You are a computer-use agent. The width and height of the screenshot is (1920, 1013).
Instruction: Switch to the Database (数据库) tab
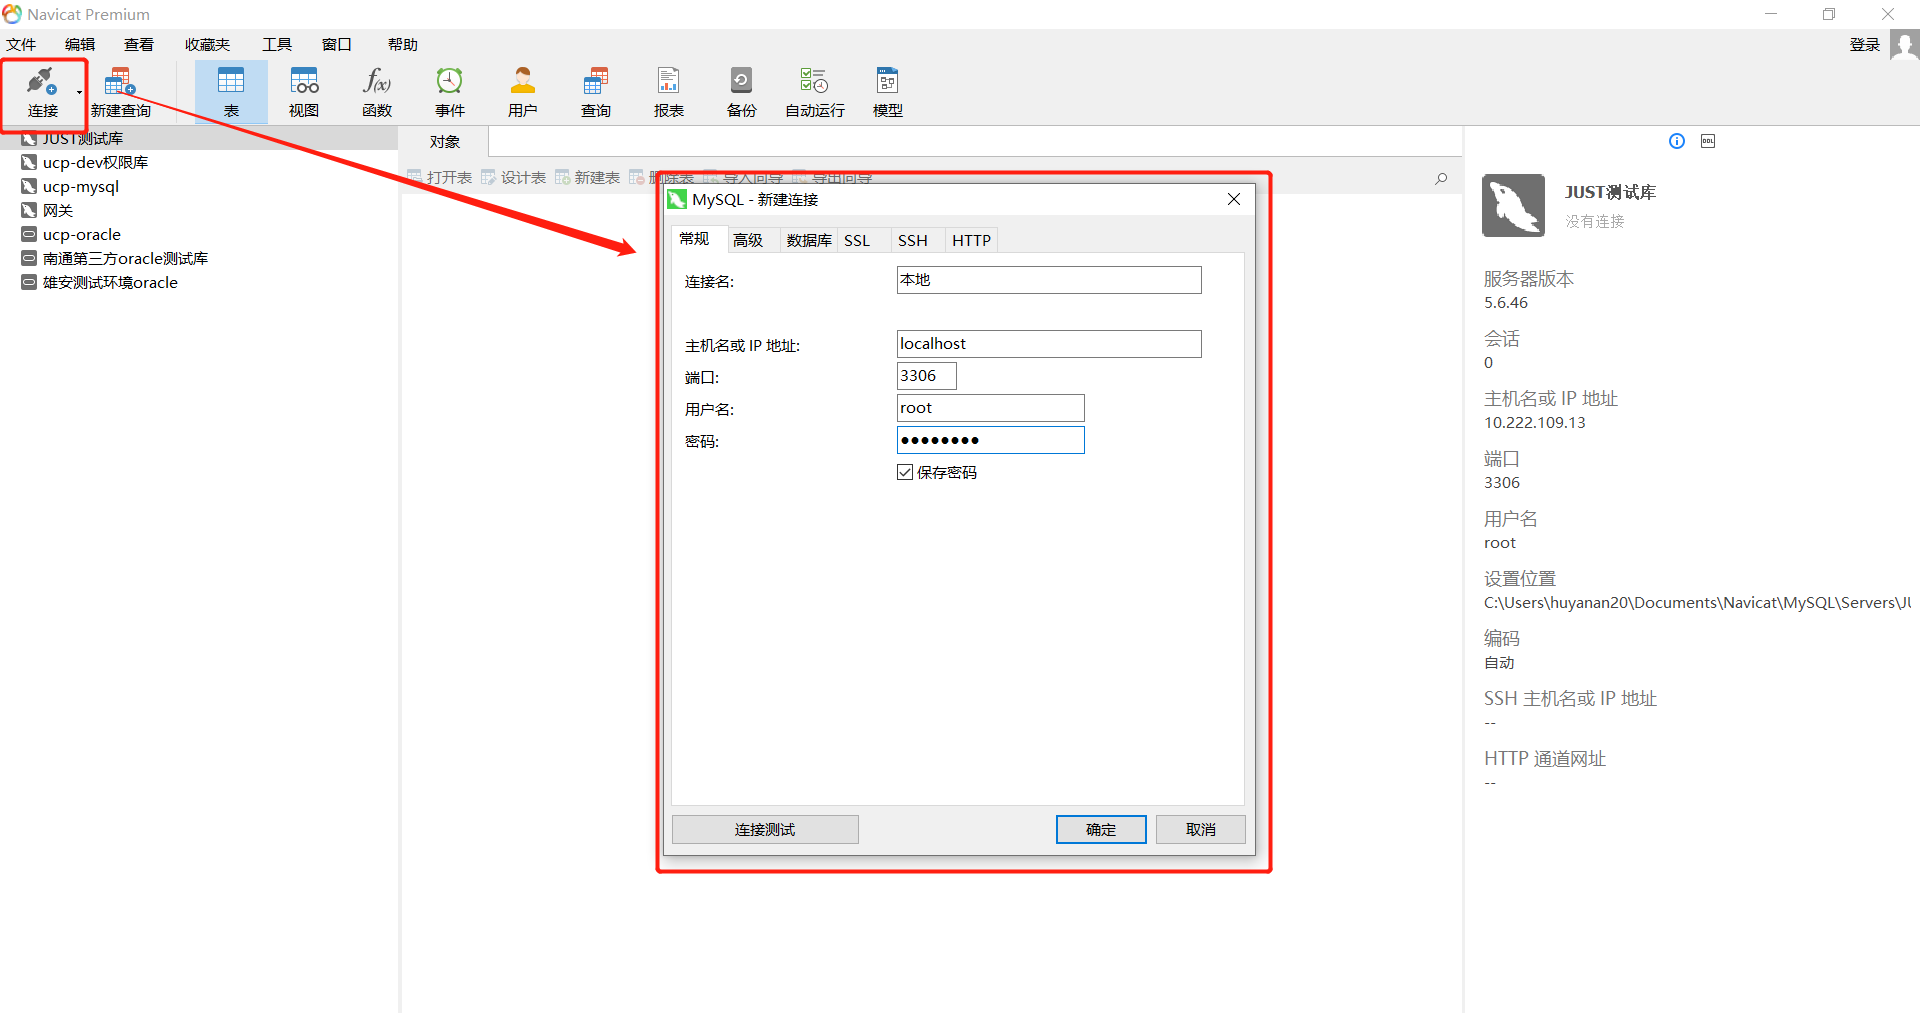[809, 240]
